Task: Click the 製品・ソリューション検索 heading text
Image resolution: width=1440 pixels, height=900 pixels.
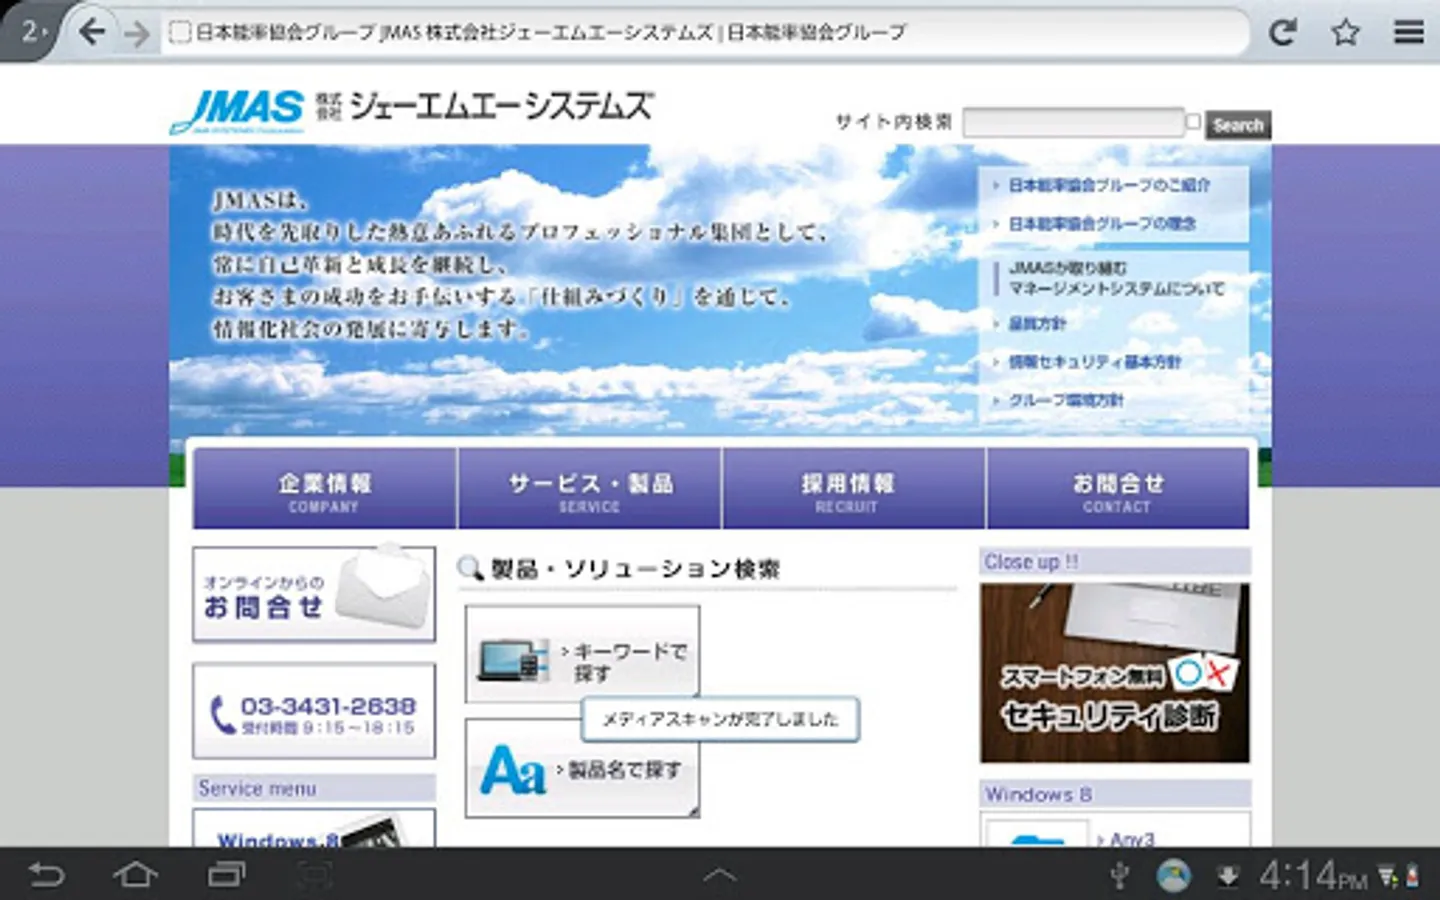Action: point(635,569)
